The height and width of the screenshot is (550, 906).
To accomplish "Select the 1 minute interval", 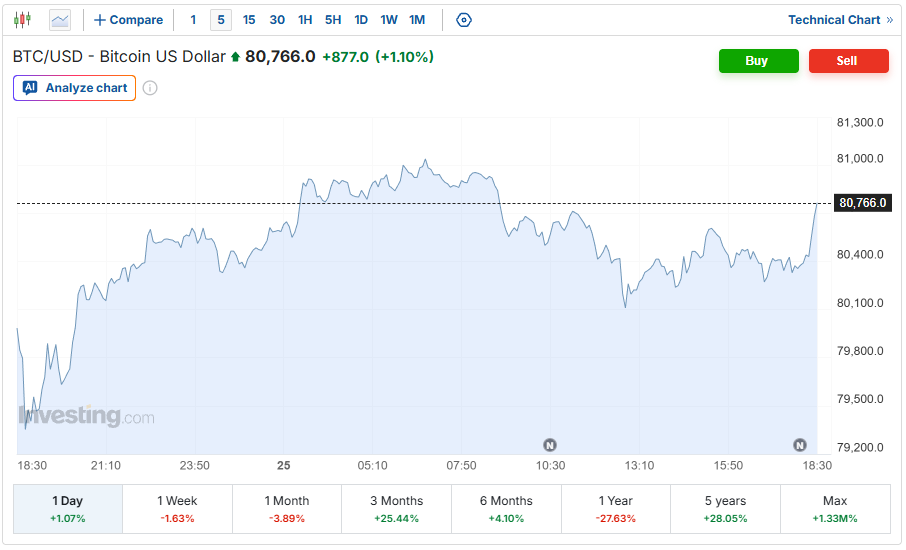I will pyautogui.click(x=193, y=20).
